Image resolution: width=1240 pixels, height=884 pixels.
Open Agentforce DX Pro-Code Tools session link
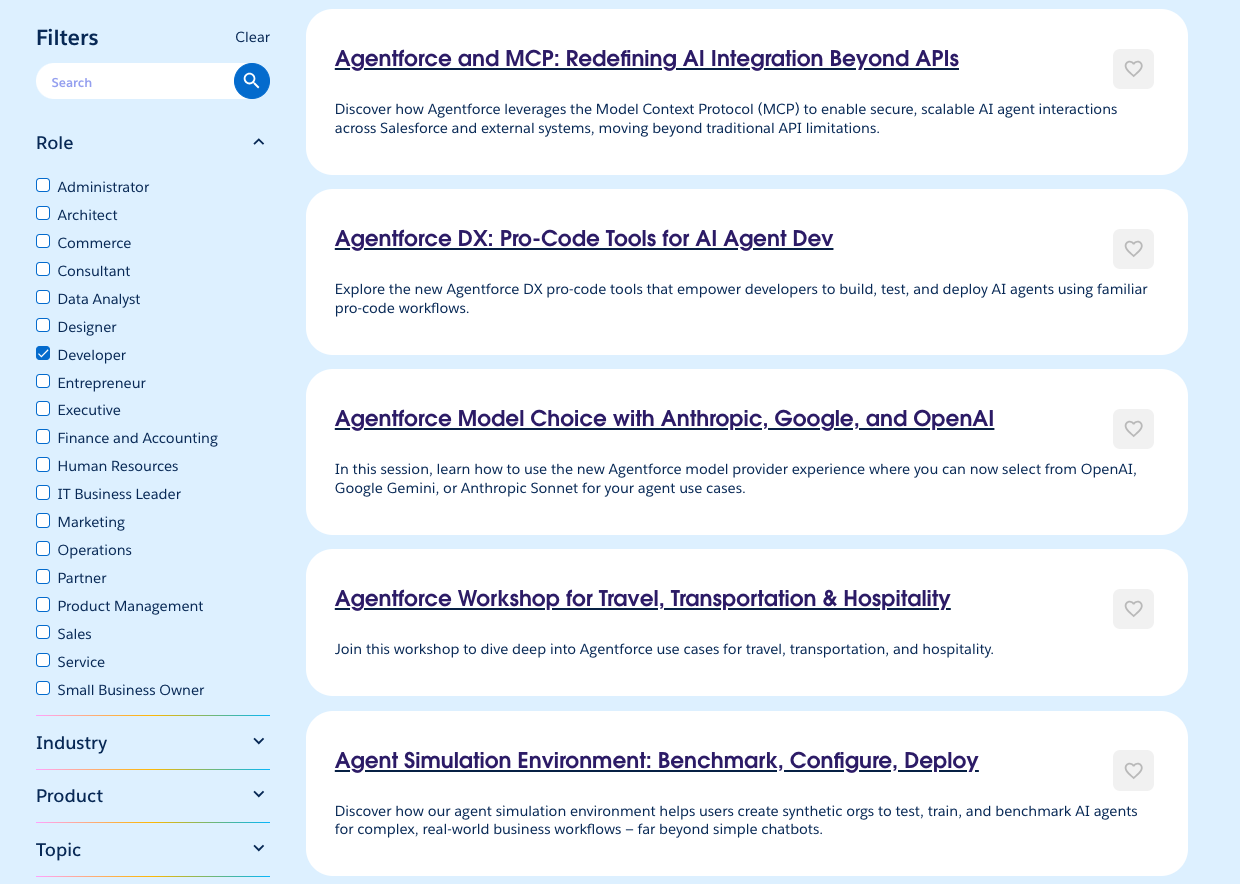coord(584,238)
